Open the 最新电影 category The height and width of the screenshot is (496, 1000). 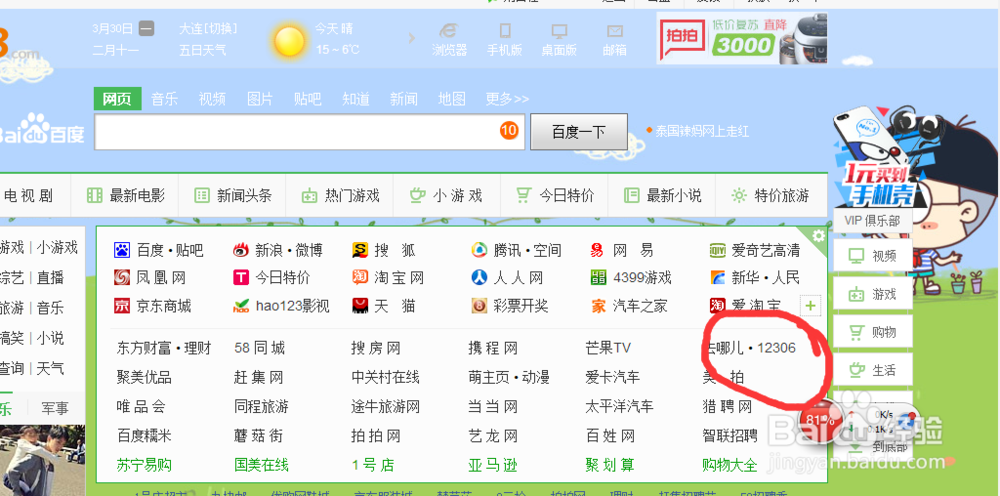126,196
